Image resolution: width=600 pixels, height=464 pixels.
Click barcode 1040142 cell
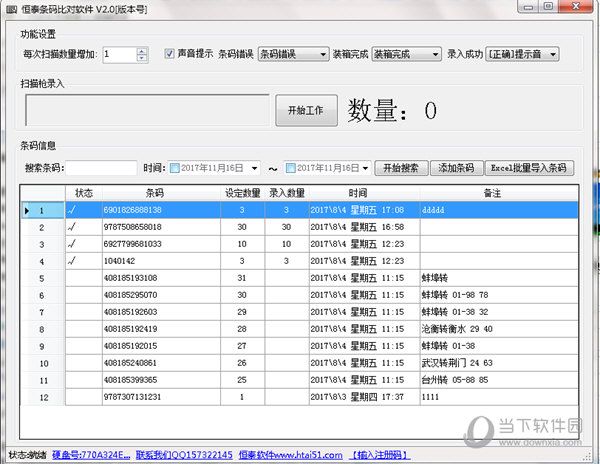161,261
